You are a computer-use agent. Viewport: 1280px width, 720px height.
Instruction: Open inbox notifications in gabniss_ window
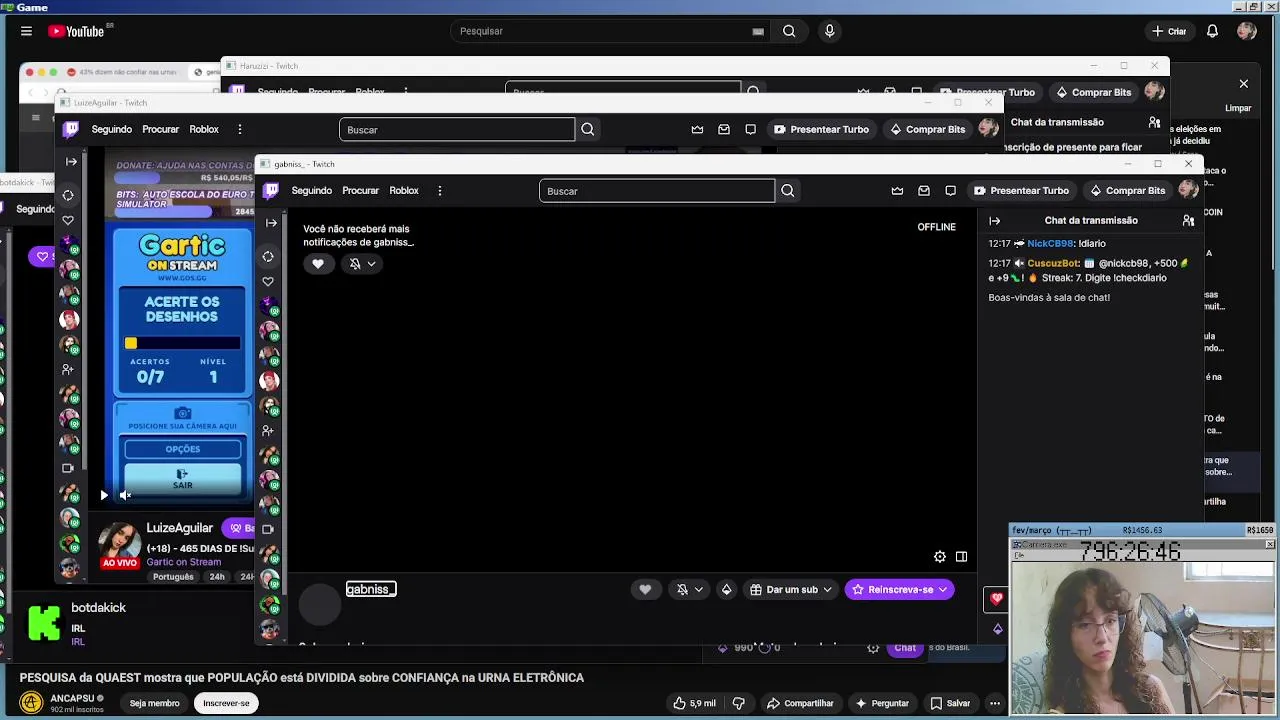click(924, 191)
